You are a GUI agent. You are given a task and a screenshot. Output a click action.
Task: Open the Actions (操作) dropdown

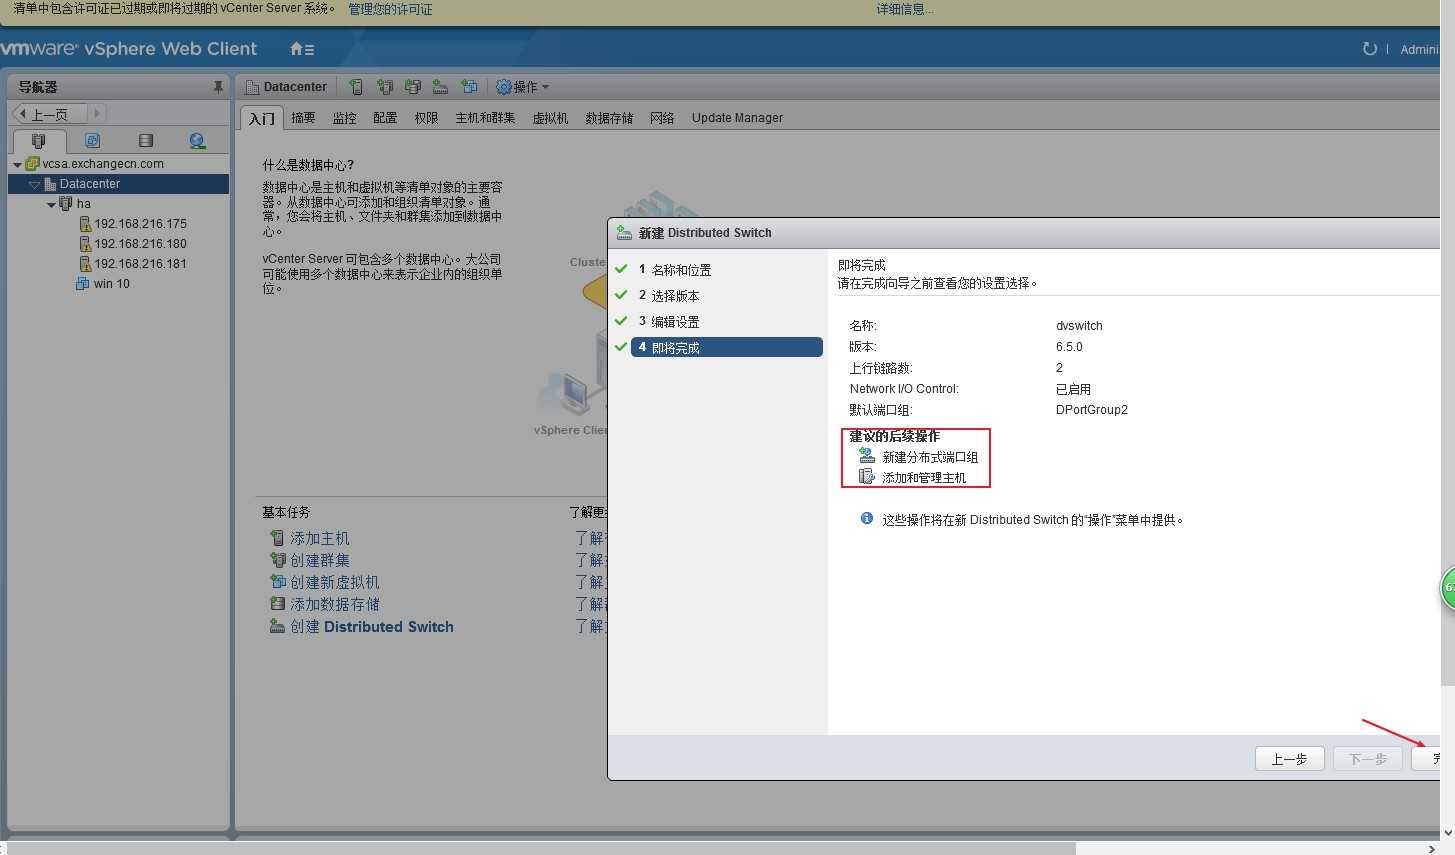524,87
